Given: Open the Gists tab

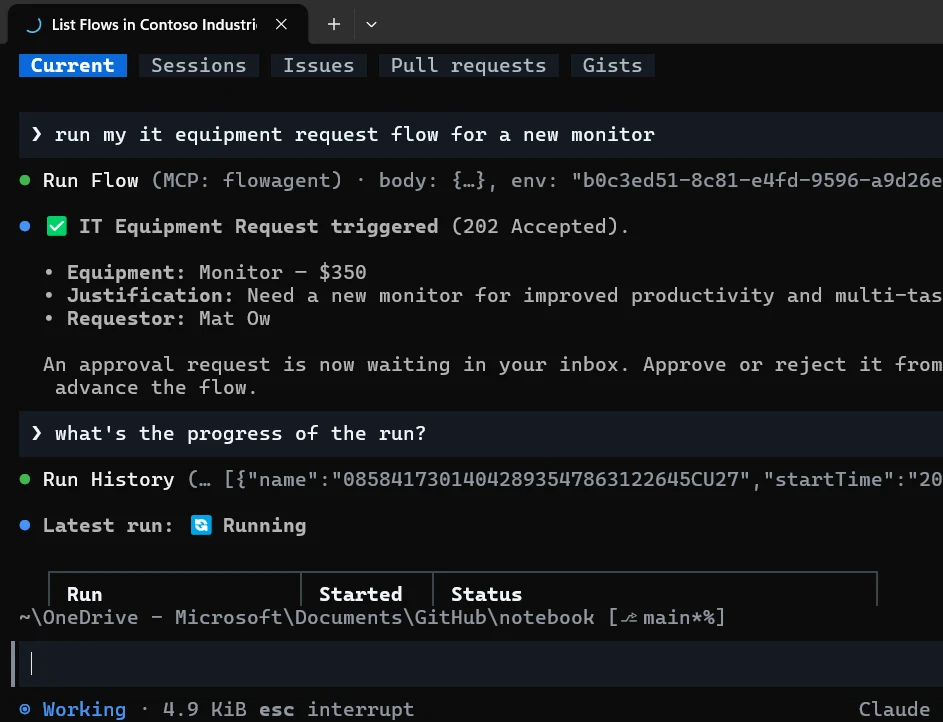Looking at the screenshot, I should pos(612,66).
